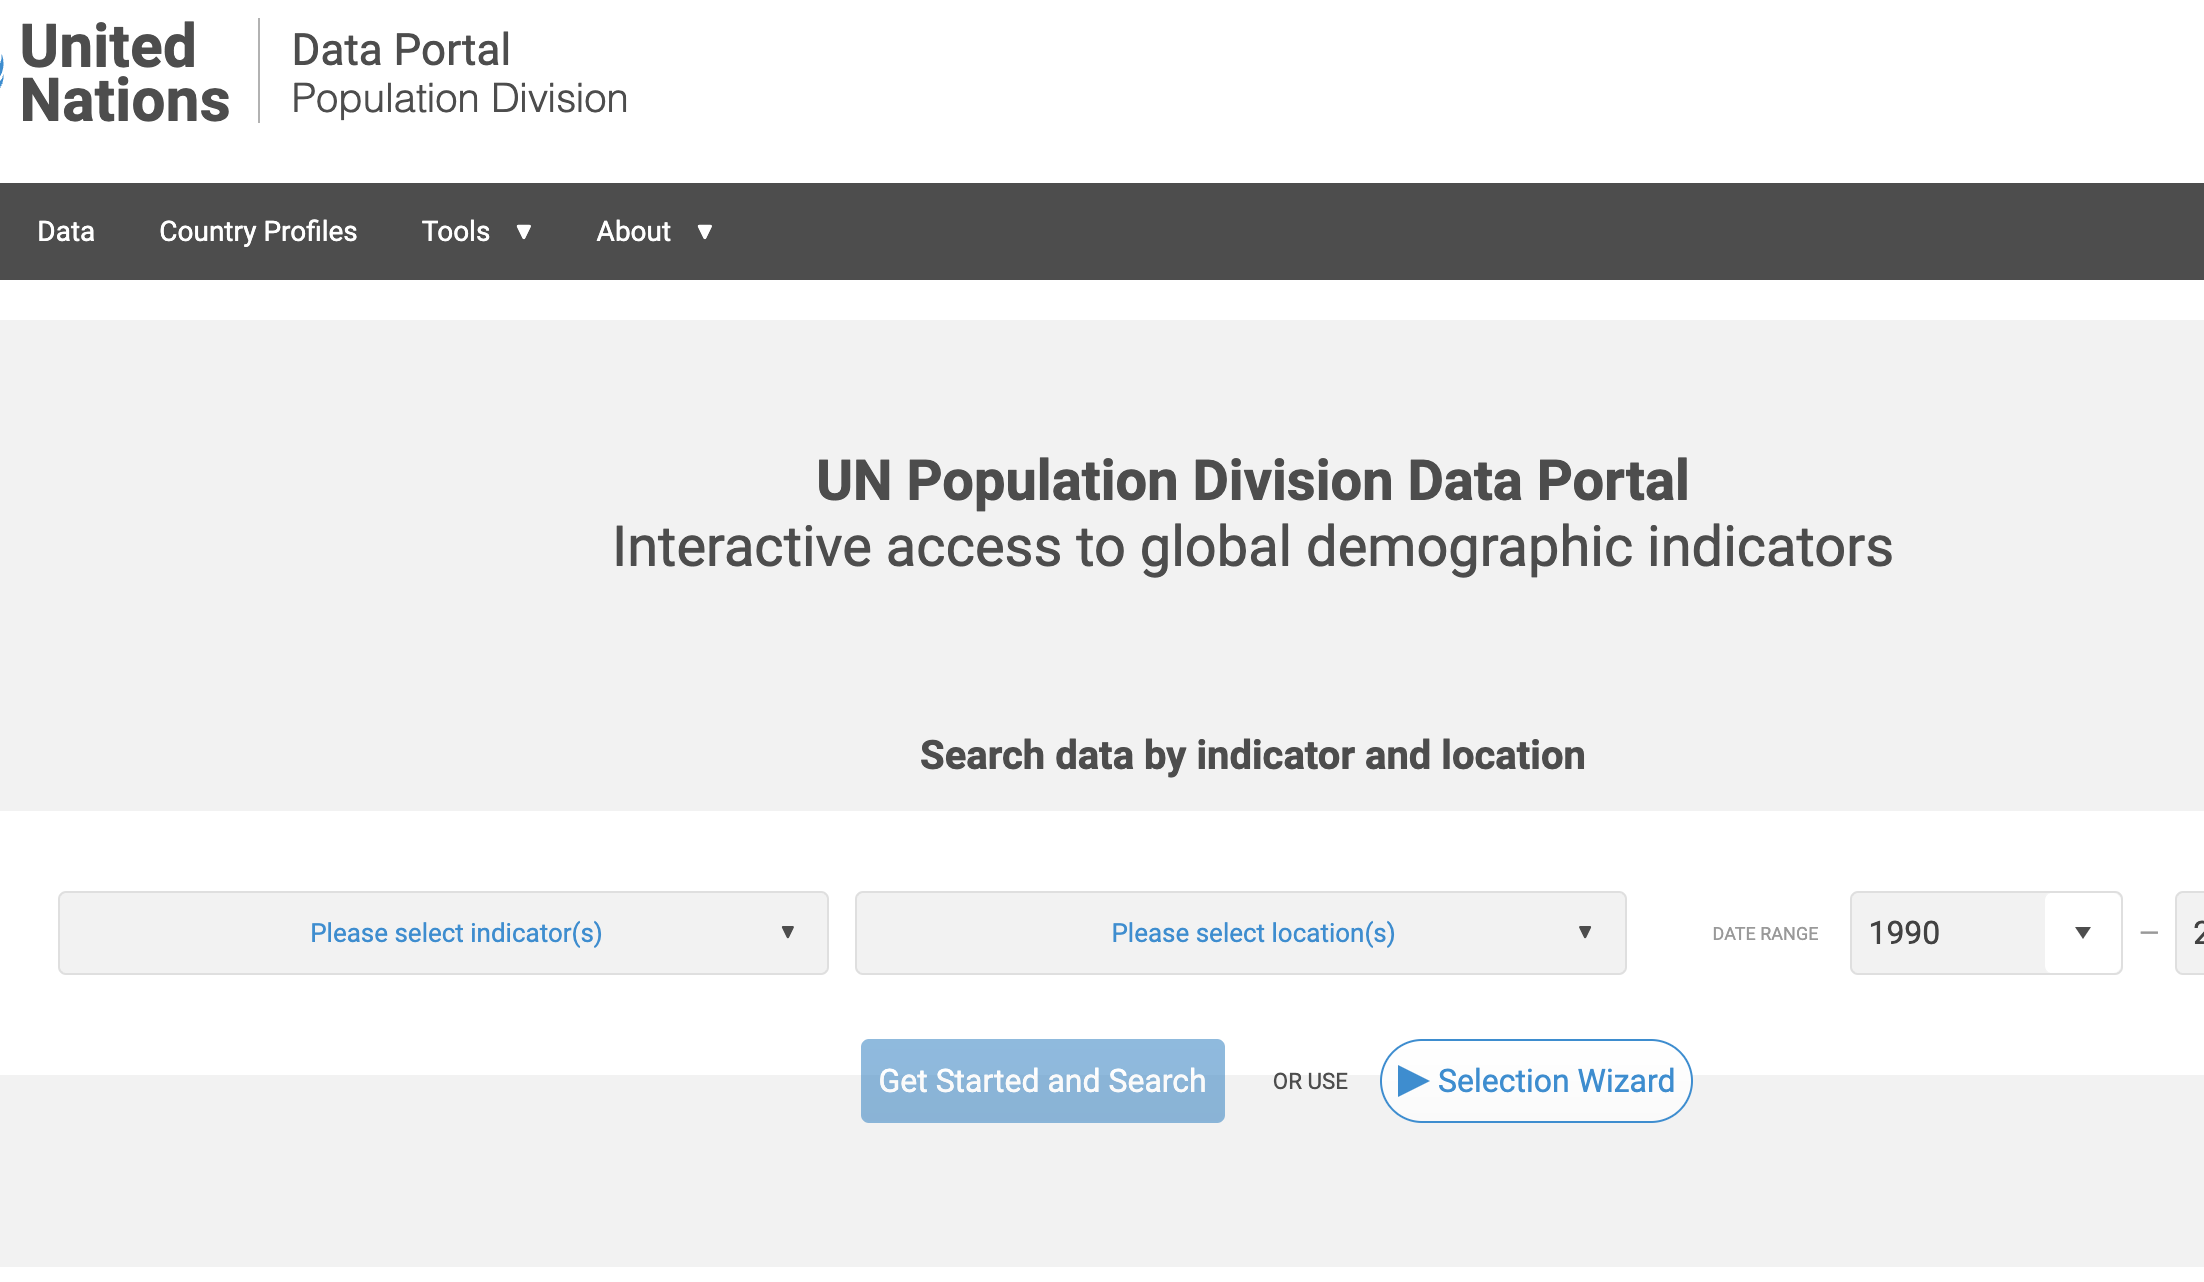The height and width of the screenshot is (1282, 2204).
Task: Click the OR USE text
Action: 1310,1081
